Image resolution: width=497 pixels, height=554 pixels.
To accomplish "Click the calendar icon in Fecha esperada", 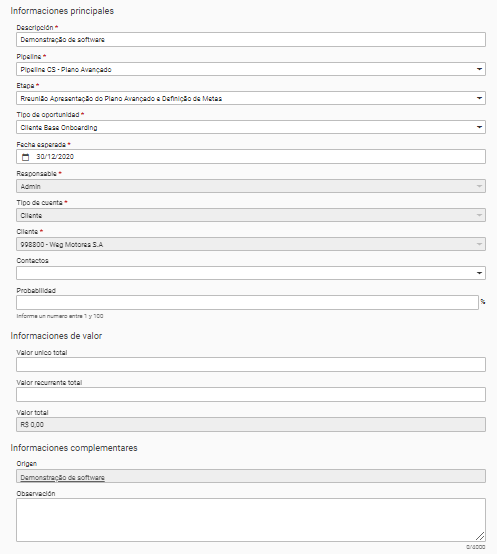I will click(x=26, y=157).
